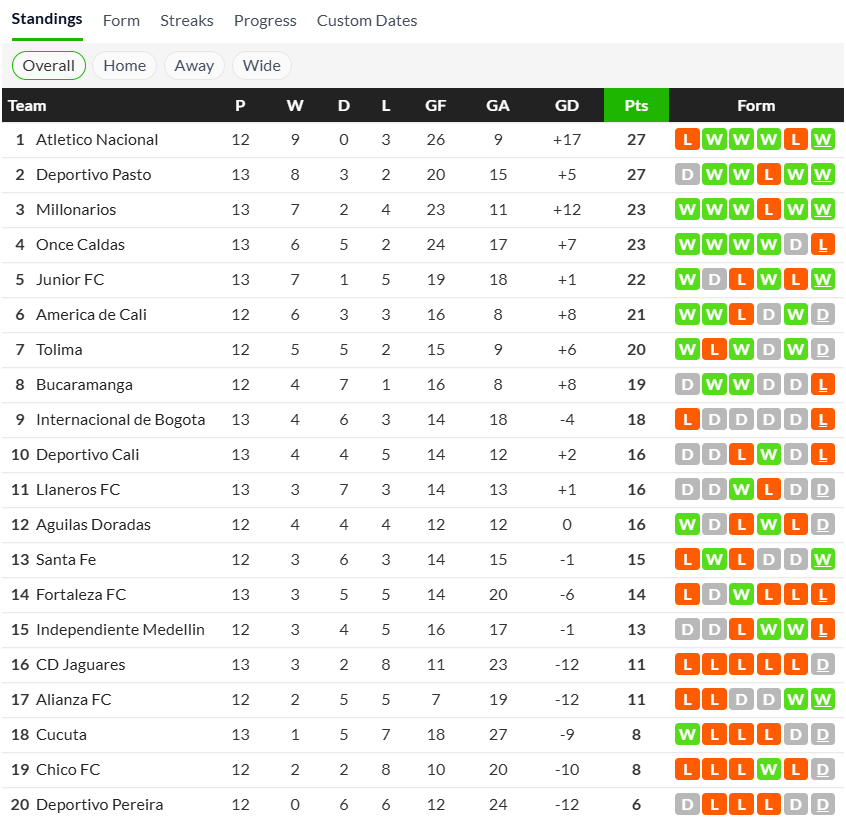Switch to the Custom Dates tab
The width and height of the screenshot is (846, 832).
coord(367,21)
